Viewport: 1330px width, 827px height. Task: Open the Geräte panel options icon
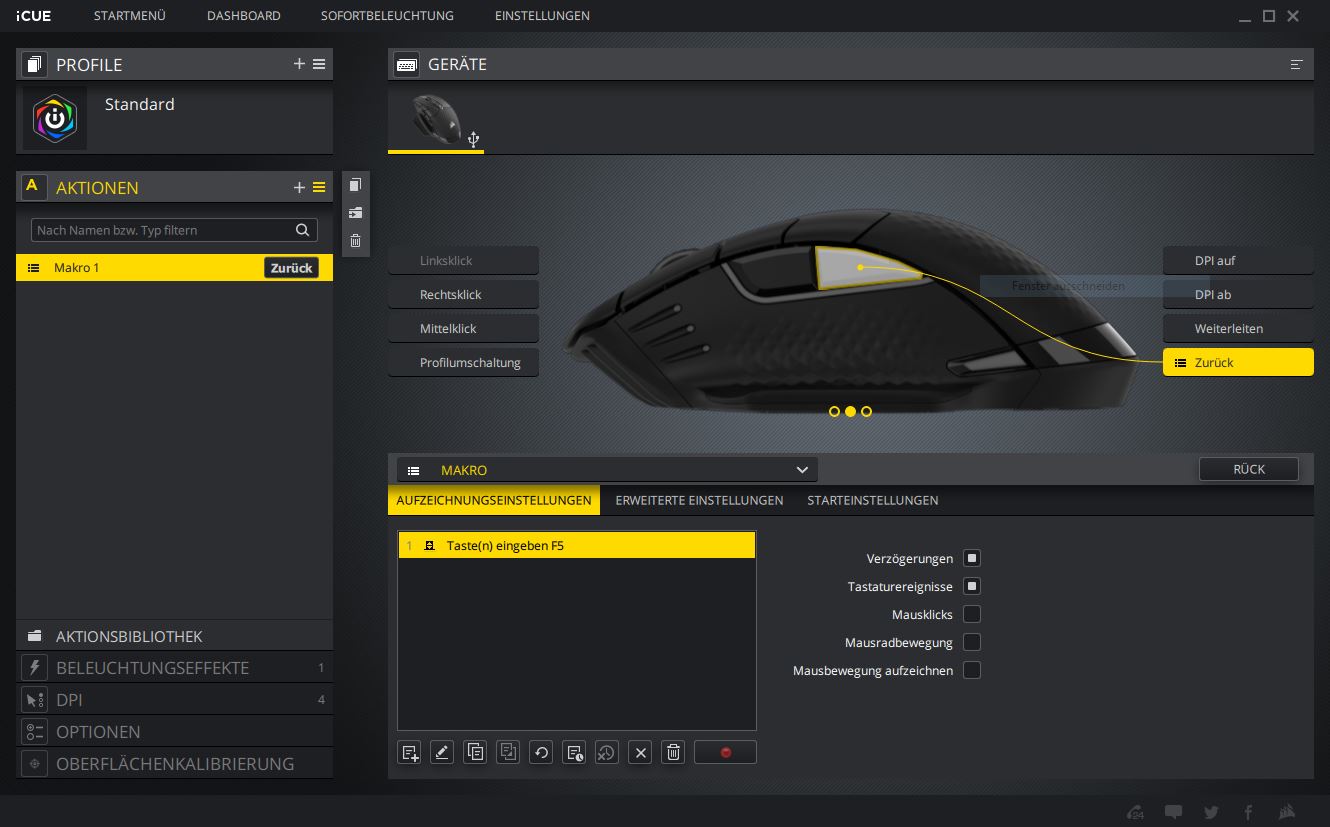point(1297,64)
